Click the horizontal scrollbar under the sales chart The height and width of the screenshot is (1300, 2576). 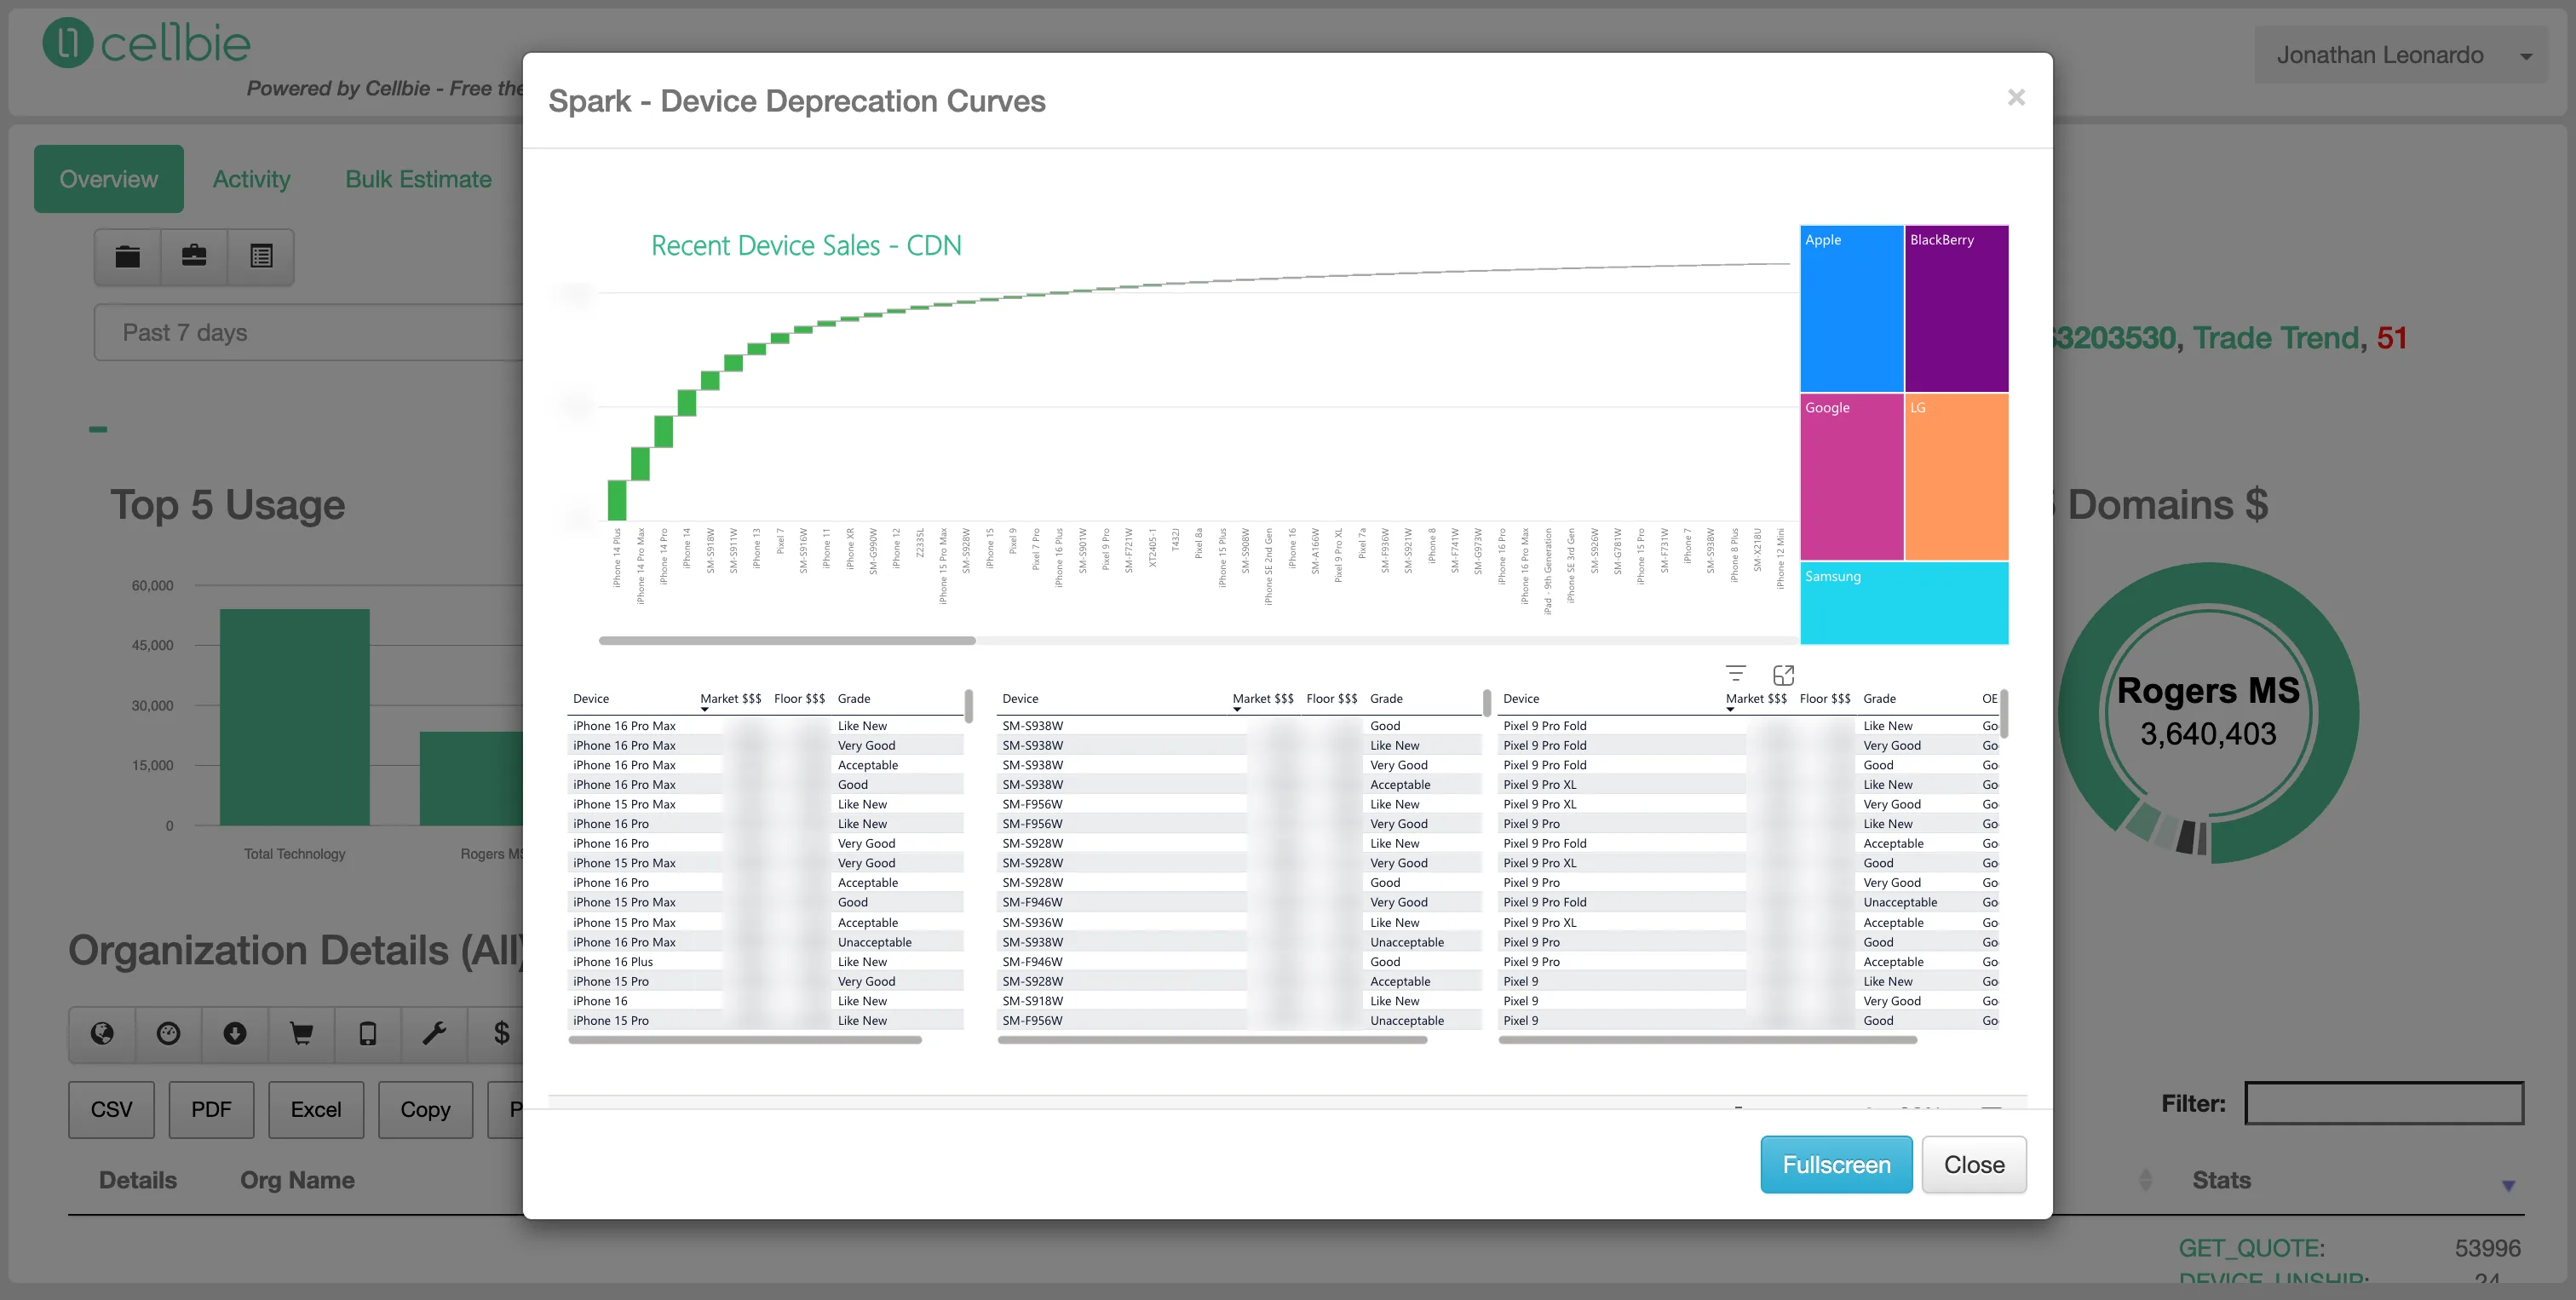pyautogui.click(x=787, y=640)
